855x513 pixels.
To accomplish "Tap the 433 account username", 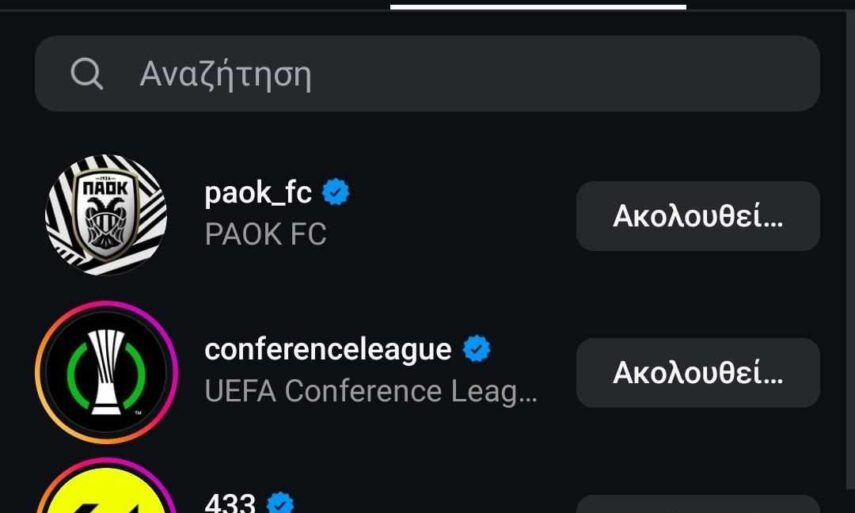I will 230,502.
